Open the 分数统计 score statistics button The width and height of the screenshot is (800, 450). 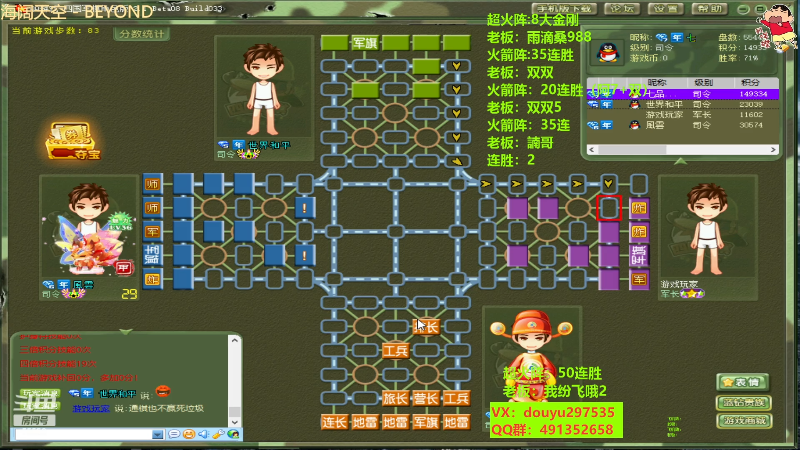142,34
